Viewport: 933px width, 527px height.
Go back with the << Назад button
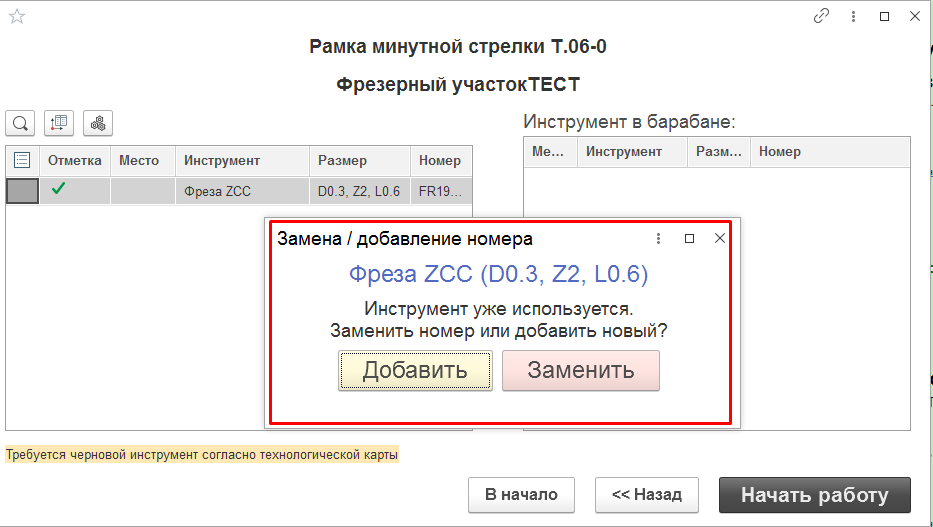[x=646, y=495]
